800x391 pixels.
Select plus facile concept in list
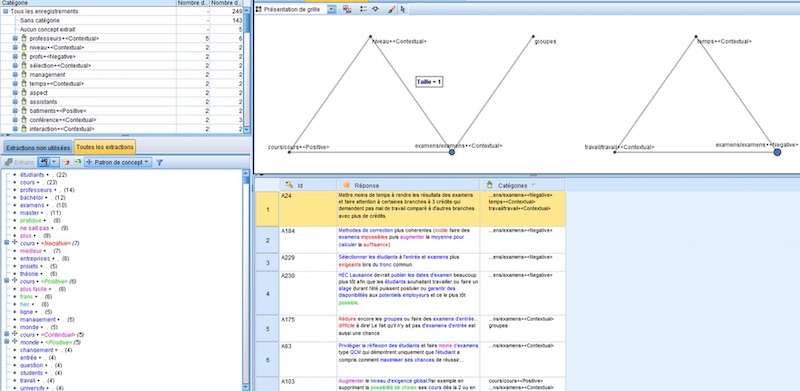pyautogui.click(x=33, y=289)
